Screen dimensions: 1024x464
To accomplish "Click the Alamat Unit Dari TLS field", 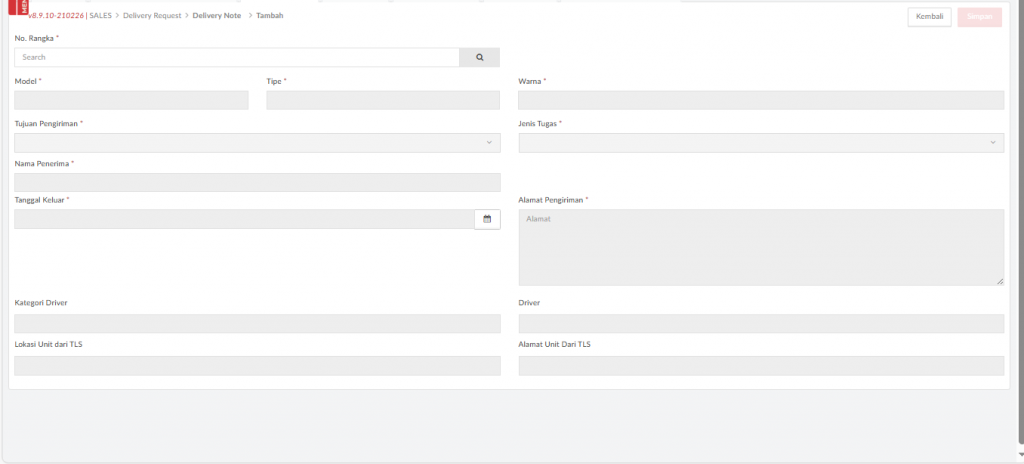I will tap(761, 366).
